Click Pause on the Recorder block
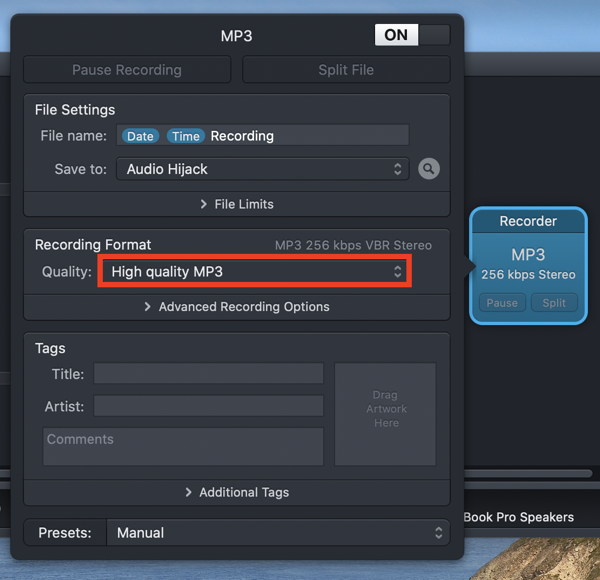Image resolution: width=600 pixels, height=580 pixels. click(x=502, y=303)
